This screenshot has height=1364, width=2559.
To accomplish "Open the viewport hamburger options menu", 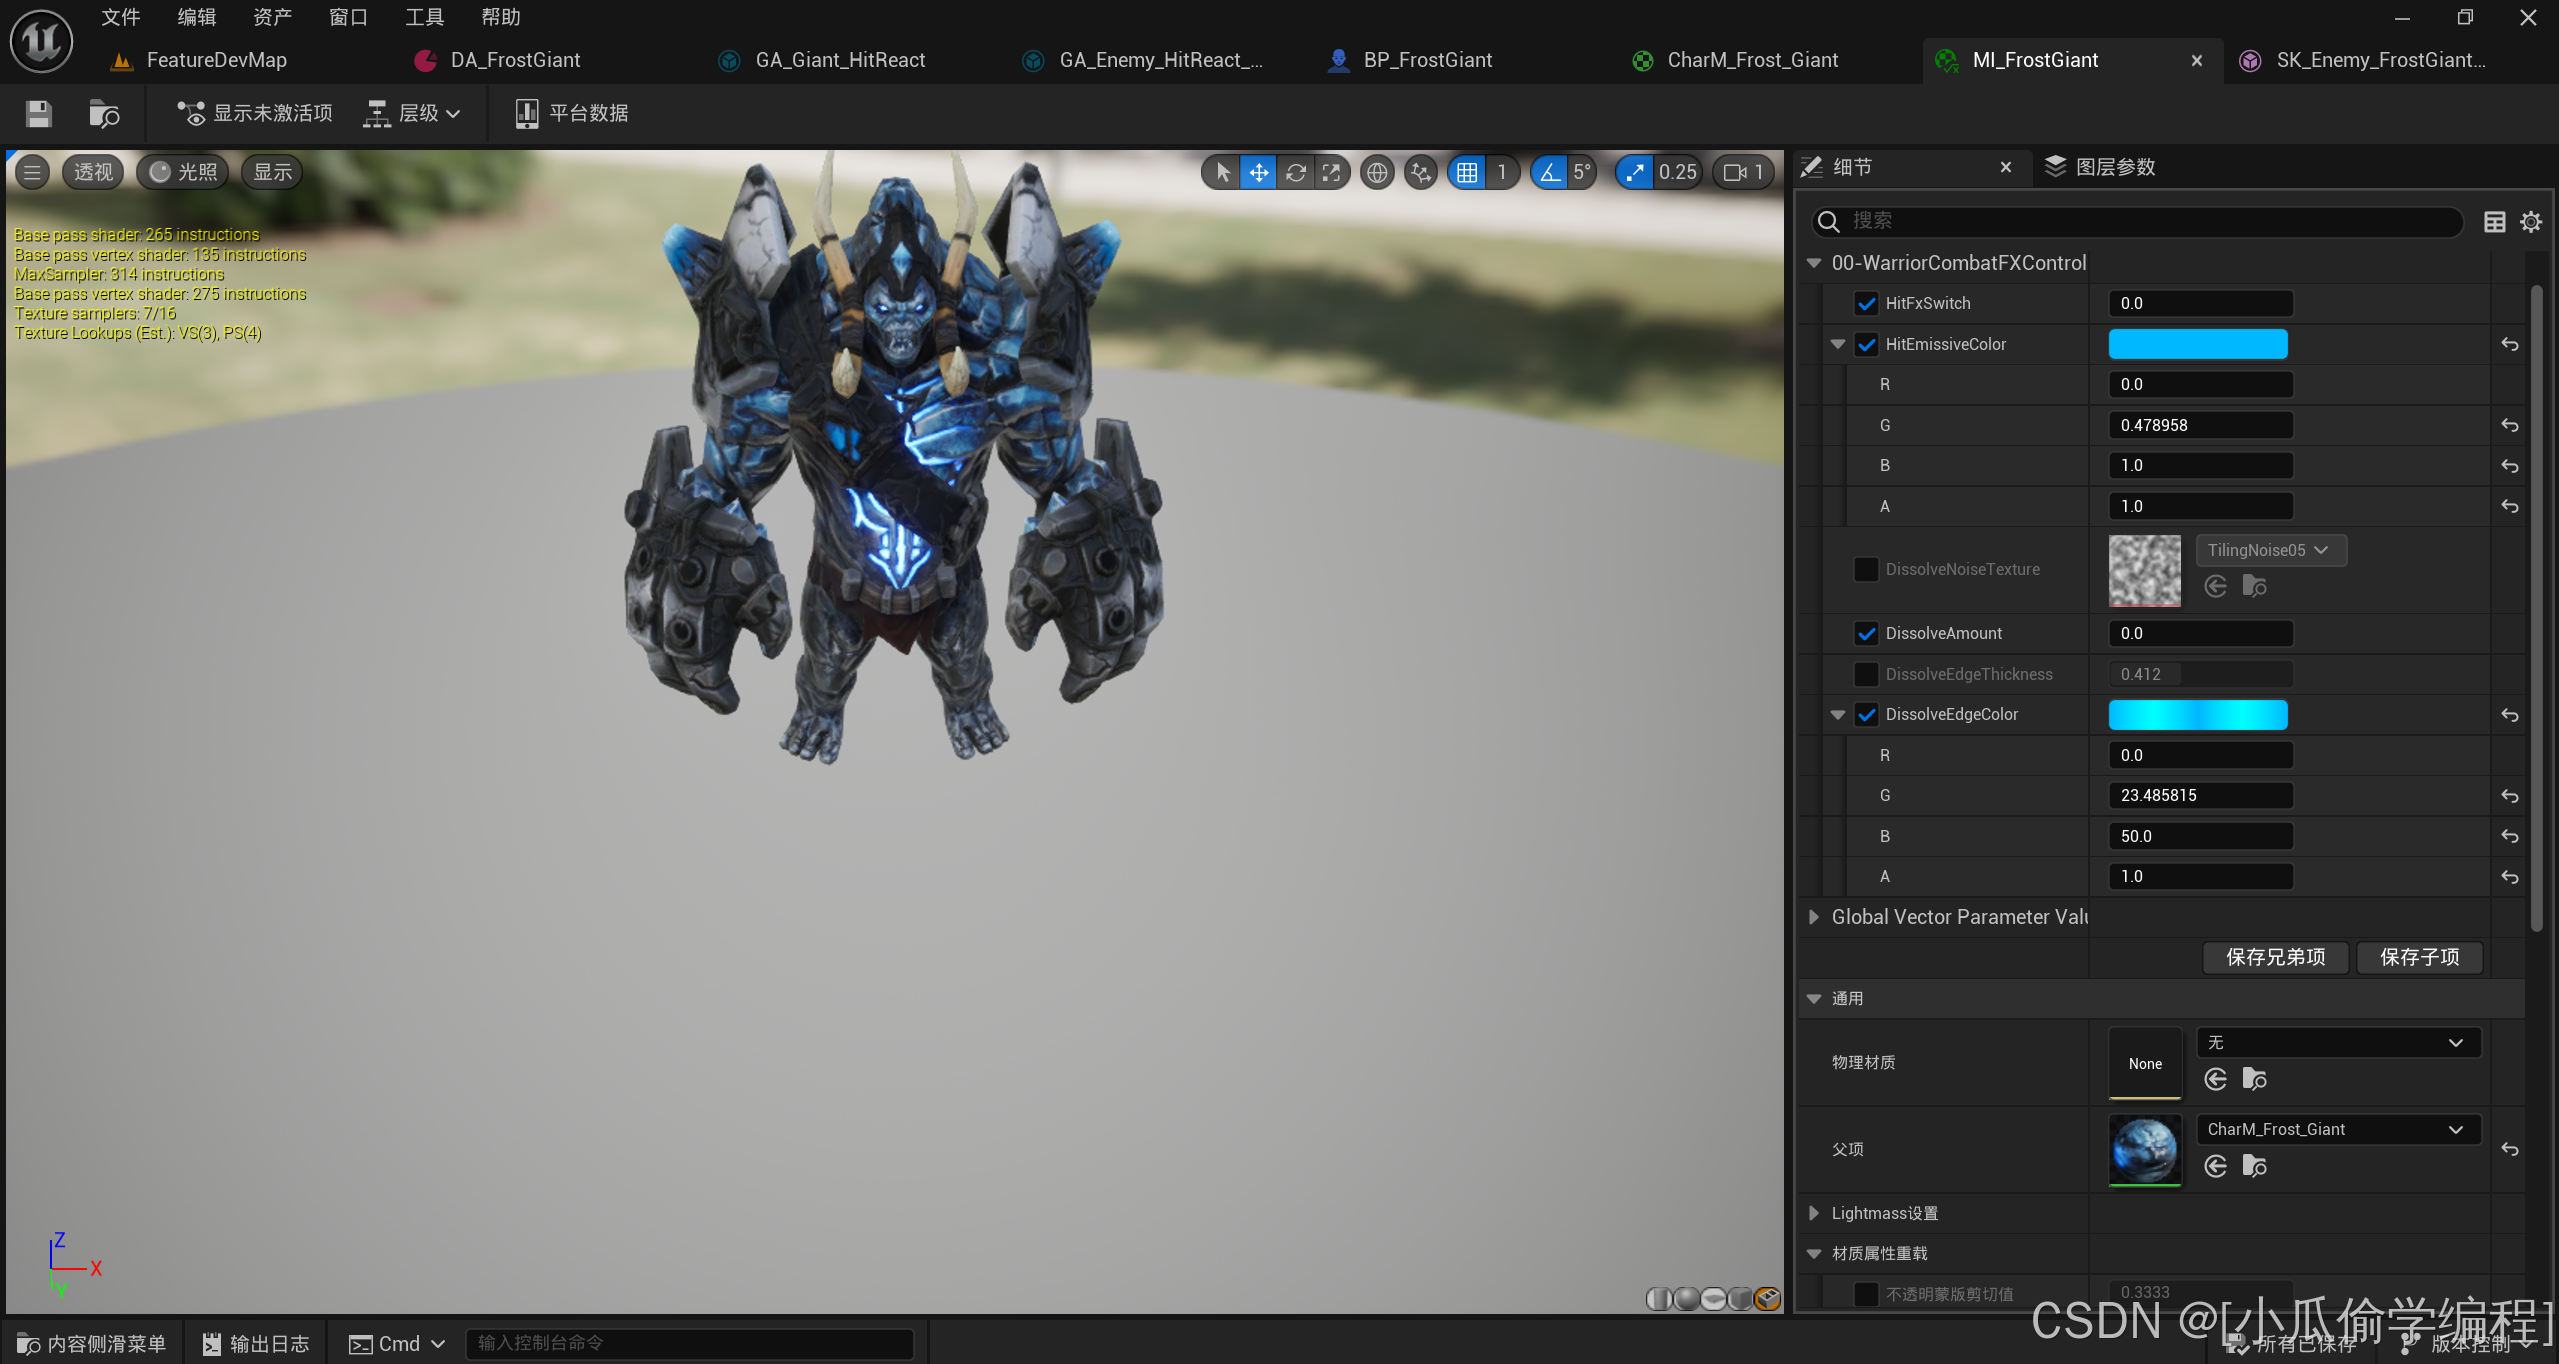I will [x=32, y=172].
